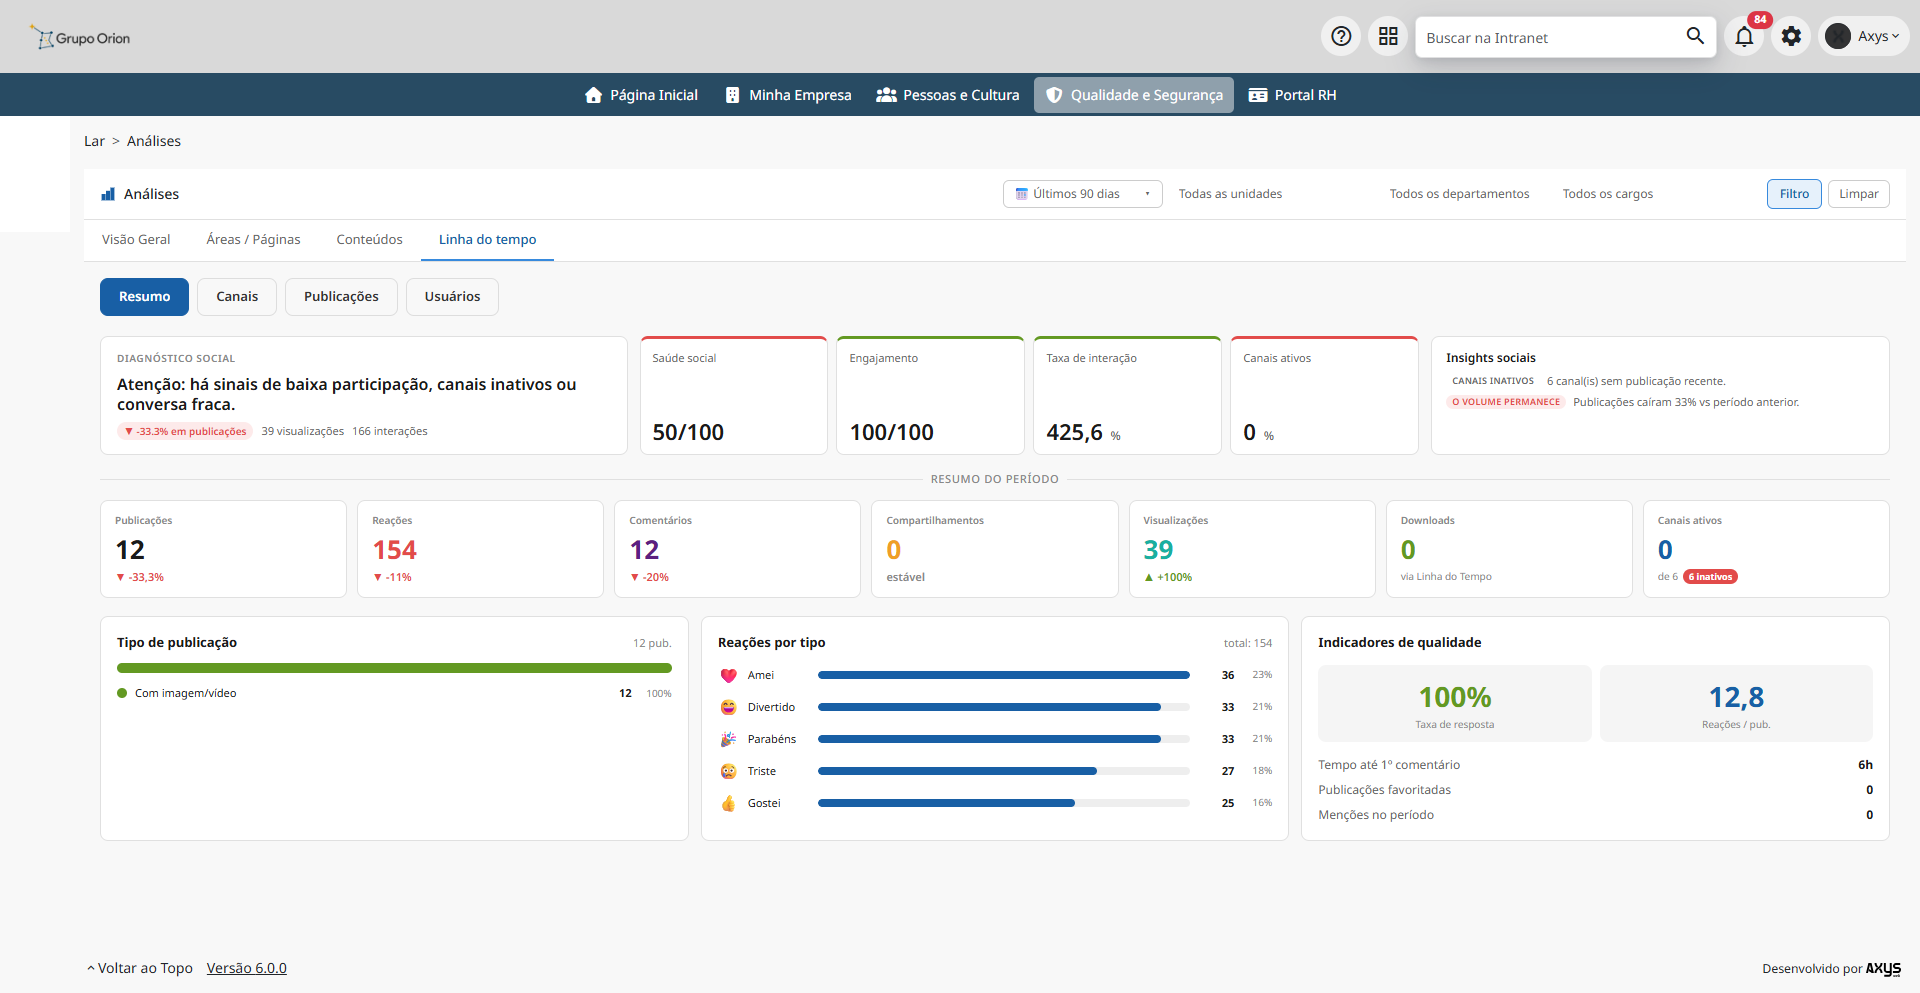Screen dimensions: 1920x993
Task: Click Voltar ao Topo link
Action: tap(140, 968)
